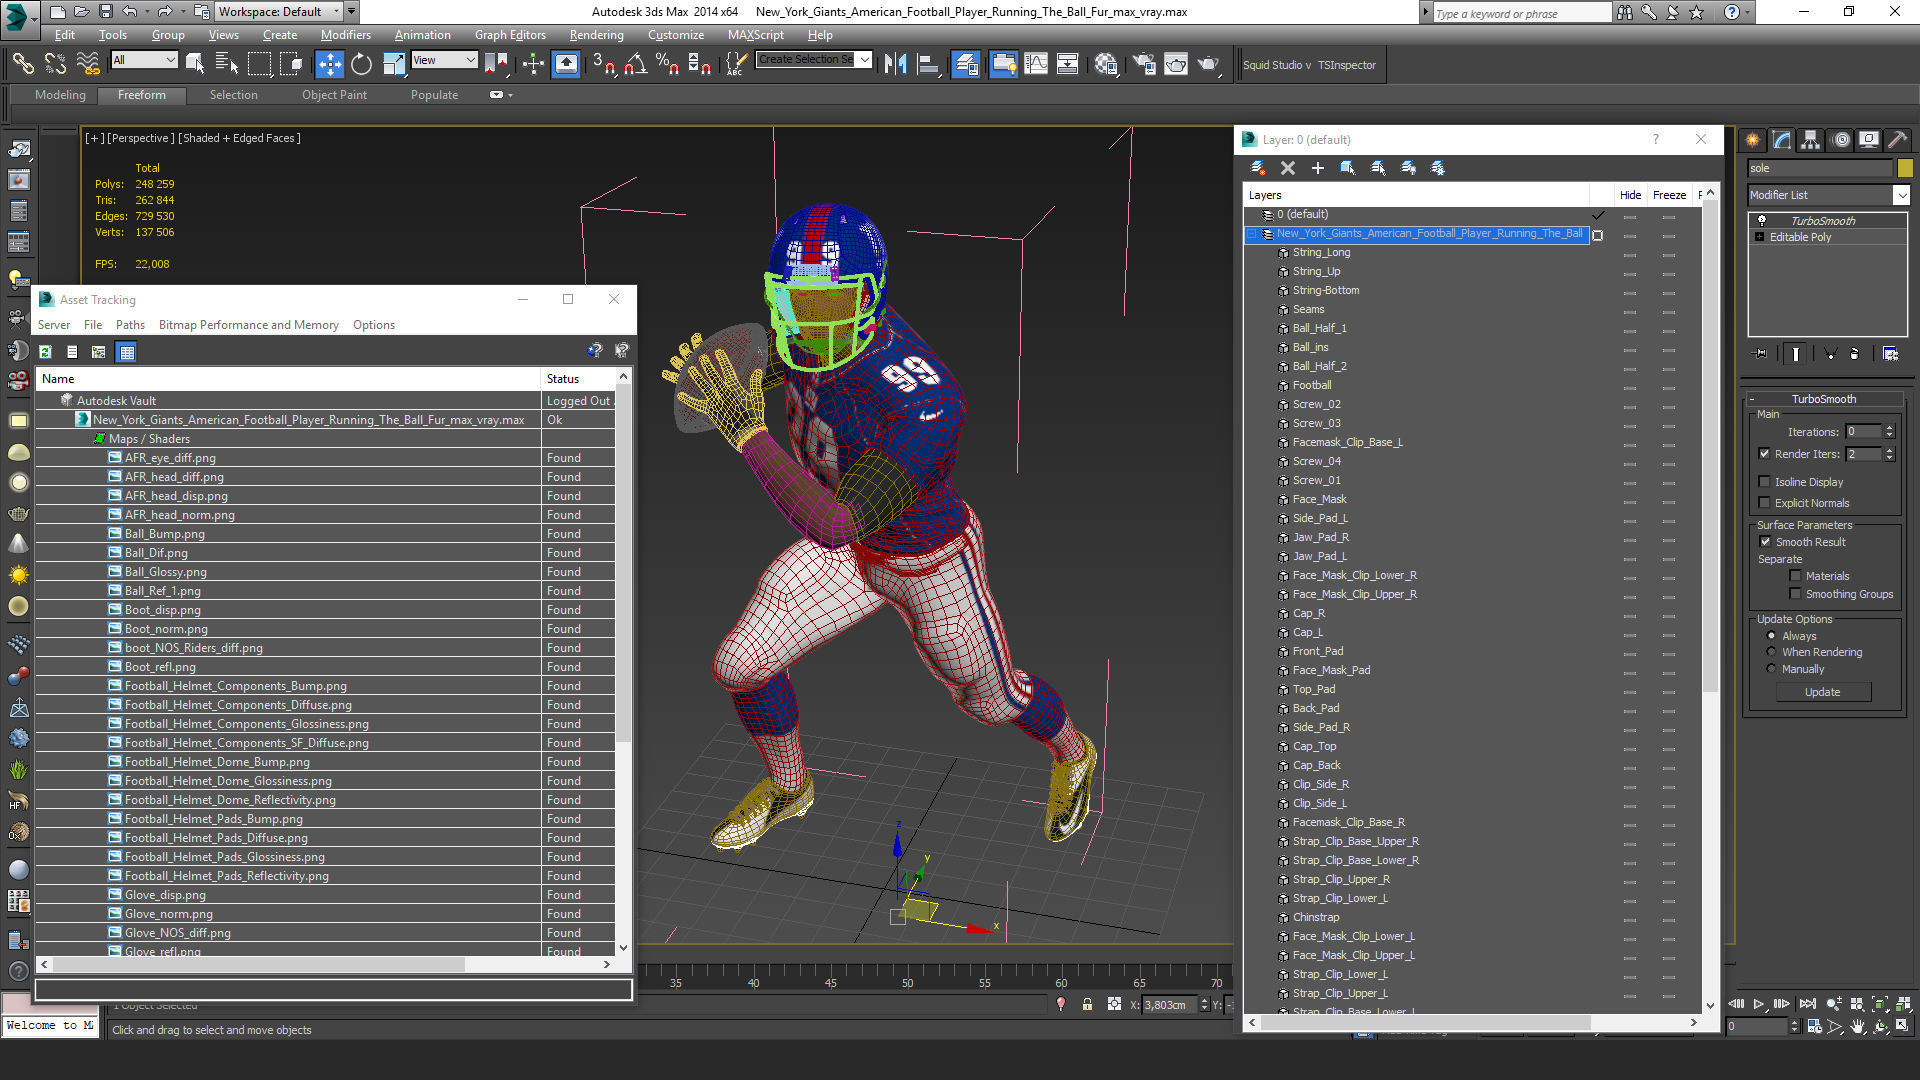Open the Select by Name dialog
This screenshot has height=1080, width=1920.
click(x=227, y=65)
